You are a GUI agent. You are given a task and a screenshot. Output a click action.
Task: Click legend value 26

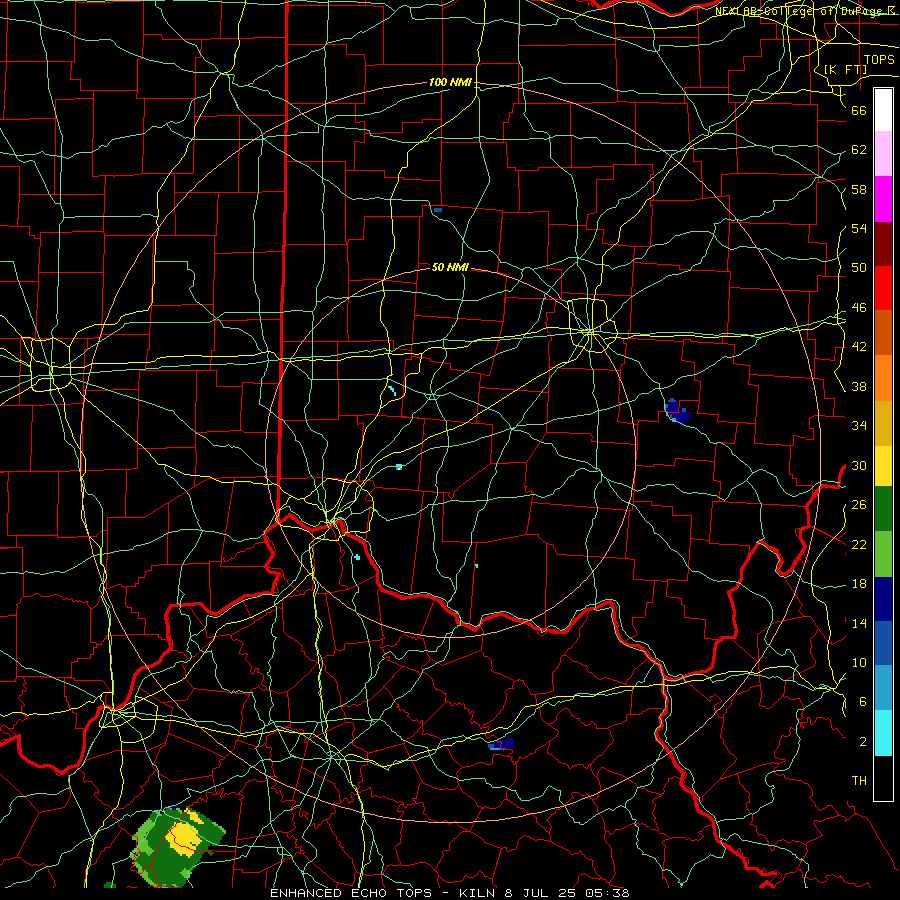coord(859,505)
